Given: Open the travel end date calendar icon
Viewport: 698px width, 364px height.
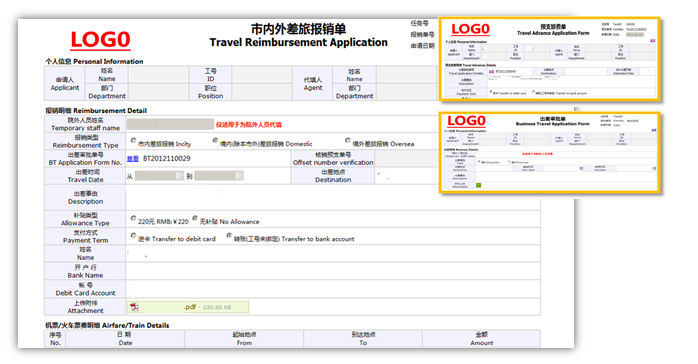Looking at the screenshot, I should [x=239, y=176].
